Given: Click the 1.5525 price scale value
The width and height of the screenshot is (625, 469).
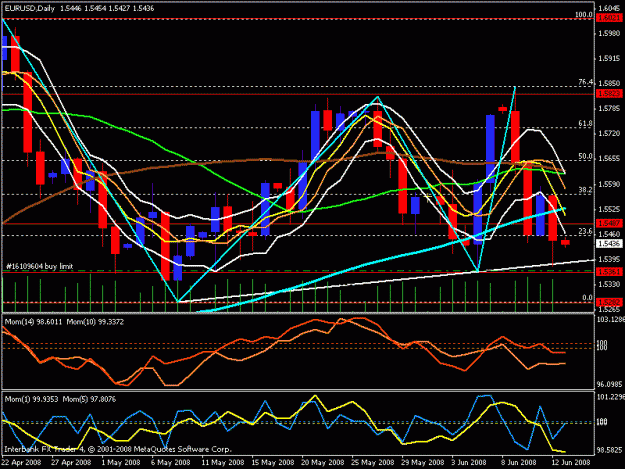Looking at the screenshot, I should [610, 209].
